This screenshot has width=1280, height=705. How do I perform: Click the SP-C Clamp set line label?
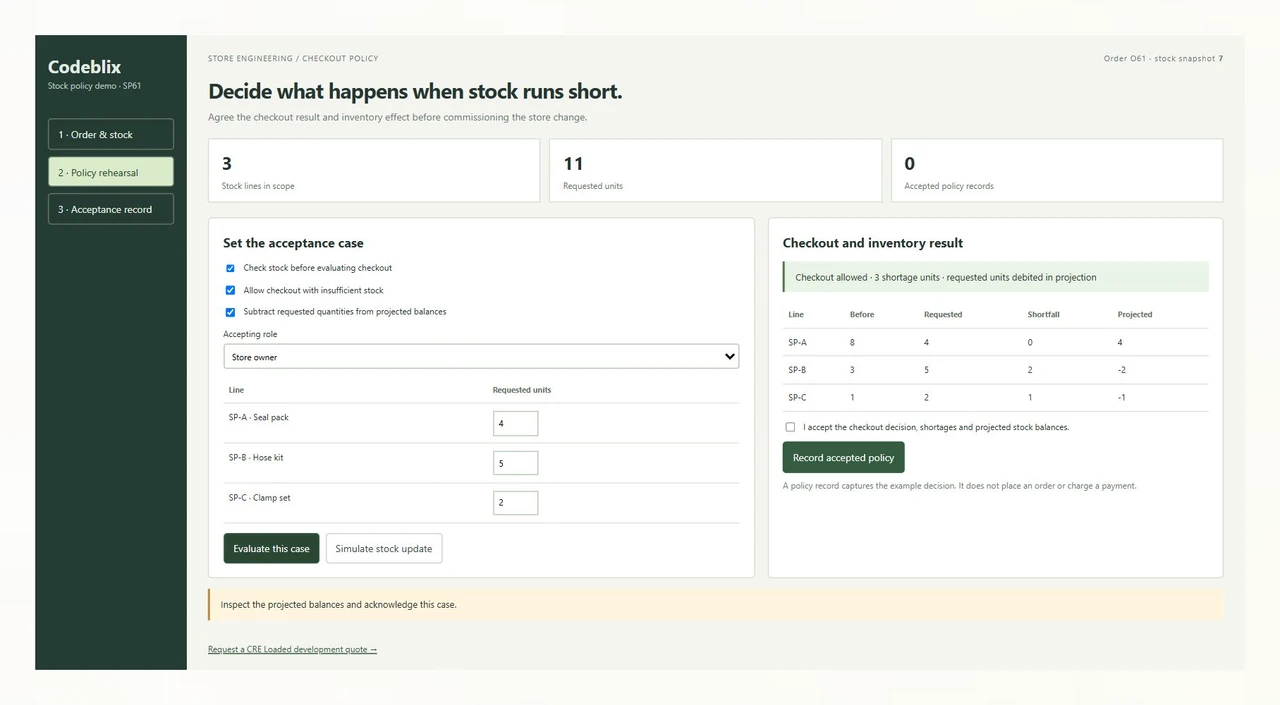259,497
